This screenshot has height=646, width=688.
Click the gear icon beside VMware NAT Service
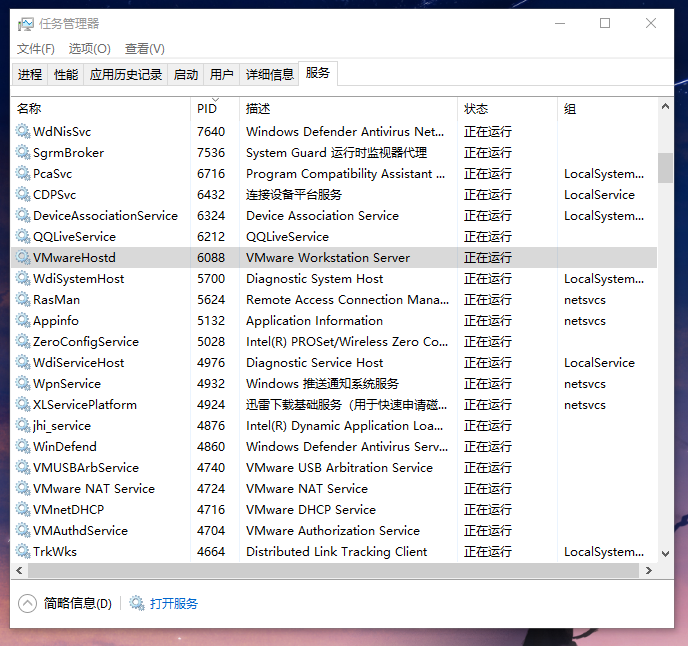click(23, 488)
